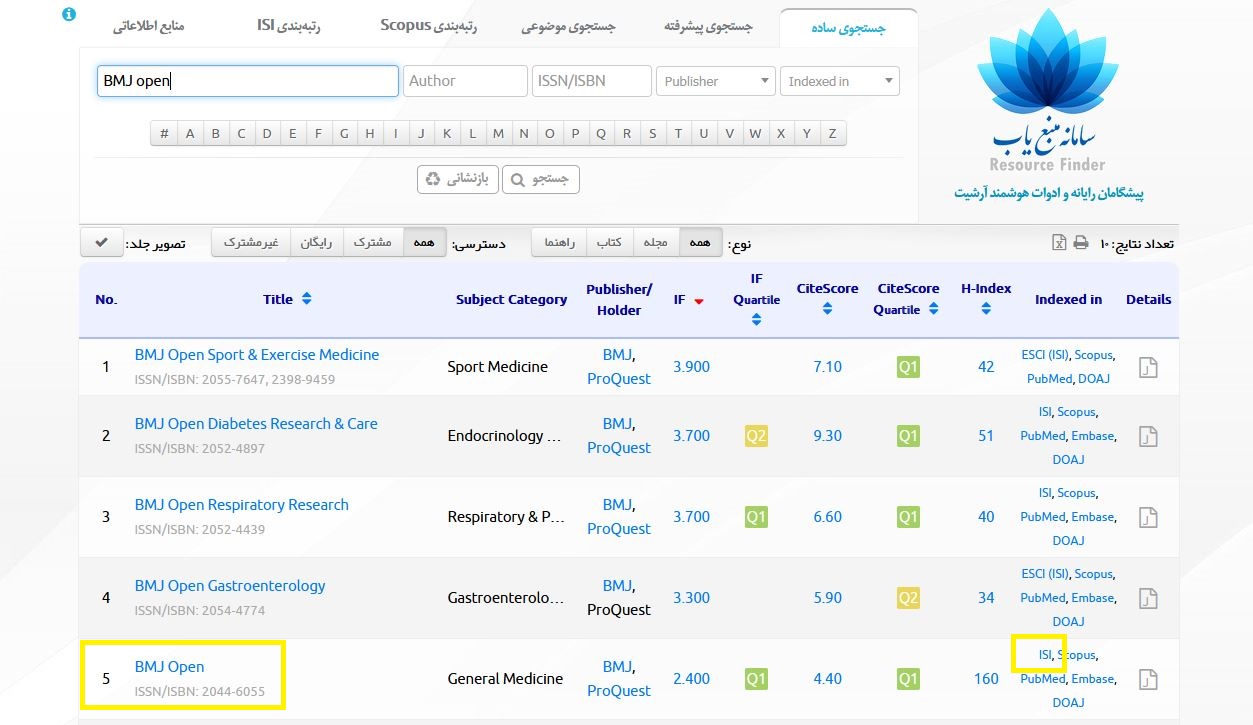Click H-Index value 42
The image size is (1253, 725).
(986, 367)
